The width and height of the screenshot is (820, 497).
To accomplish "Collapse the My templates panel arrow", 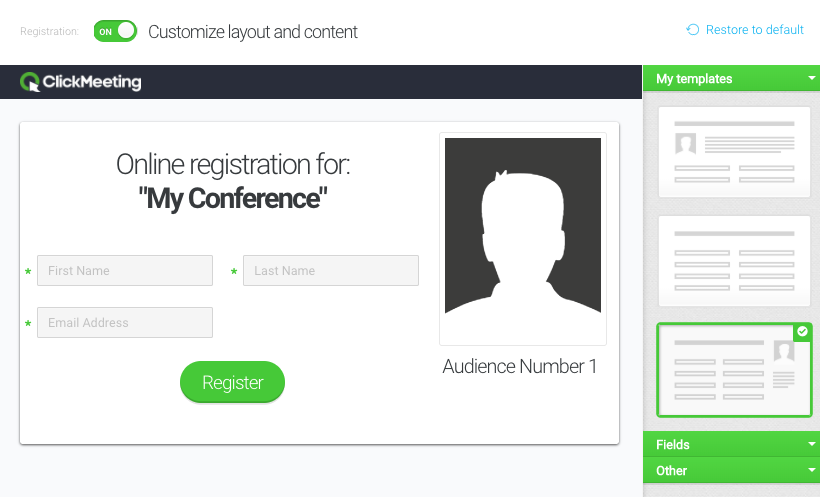I will coord(812,78).
